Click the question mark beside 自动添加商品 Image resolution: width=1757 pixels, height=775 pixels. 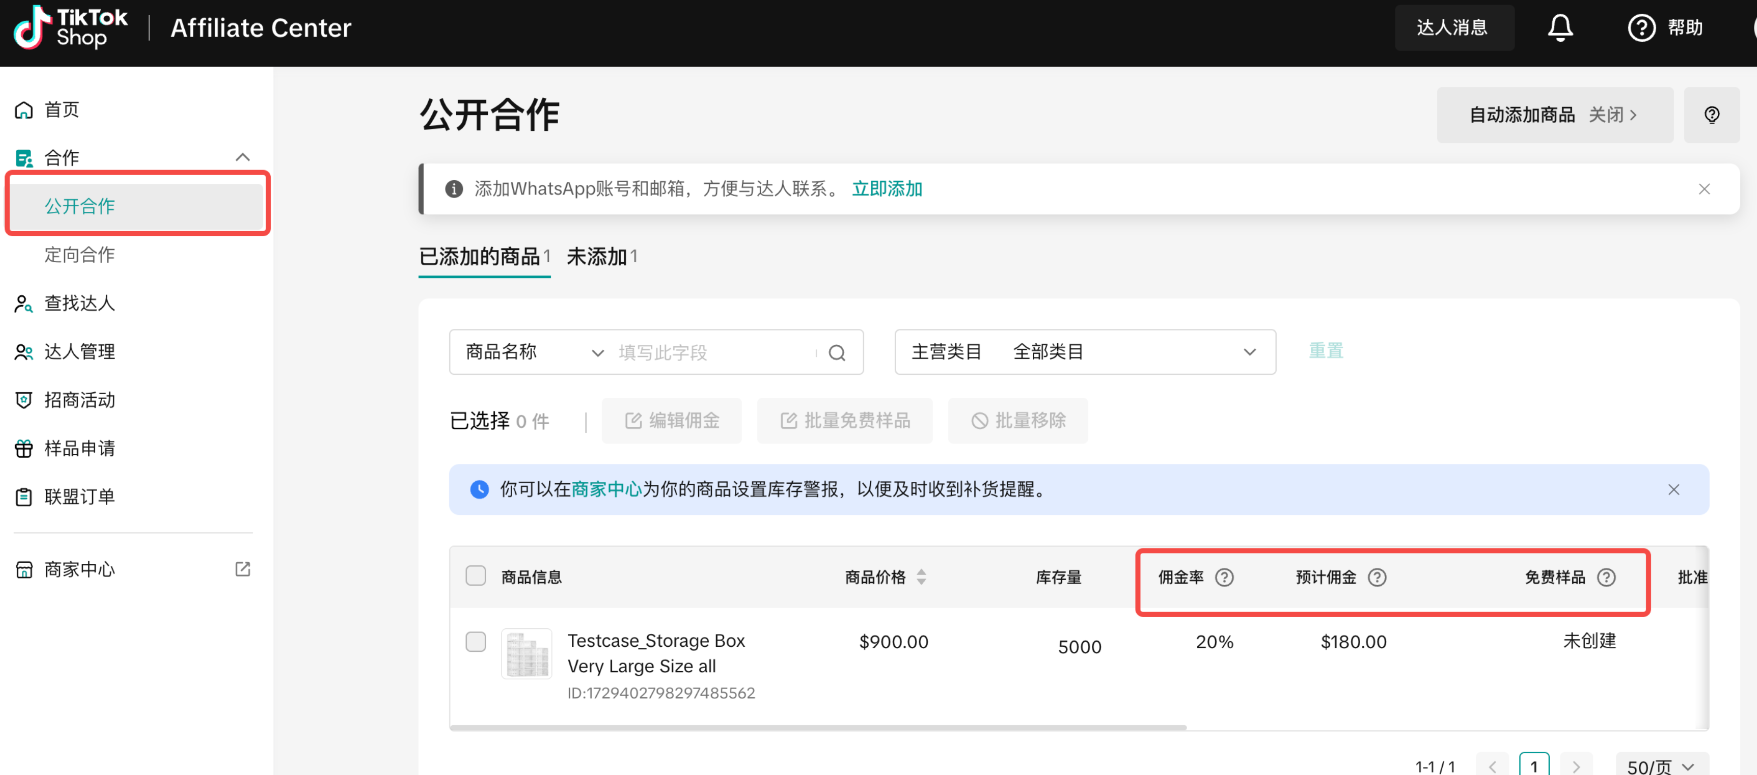tap(1712, 115)
